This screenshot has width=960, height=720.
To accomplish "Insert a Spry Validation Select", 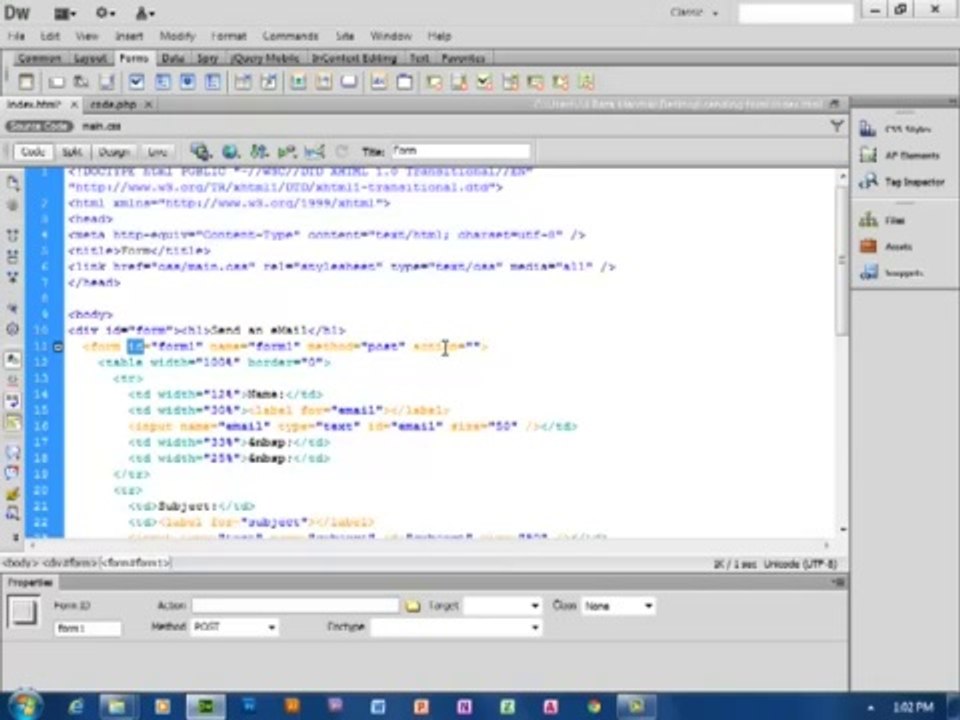I will (x=510, y=81).
